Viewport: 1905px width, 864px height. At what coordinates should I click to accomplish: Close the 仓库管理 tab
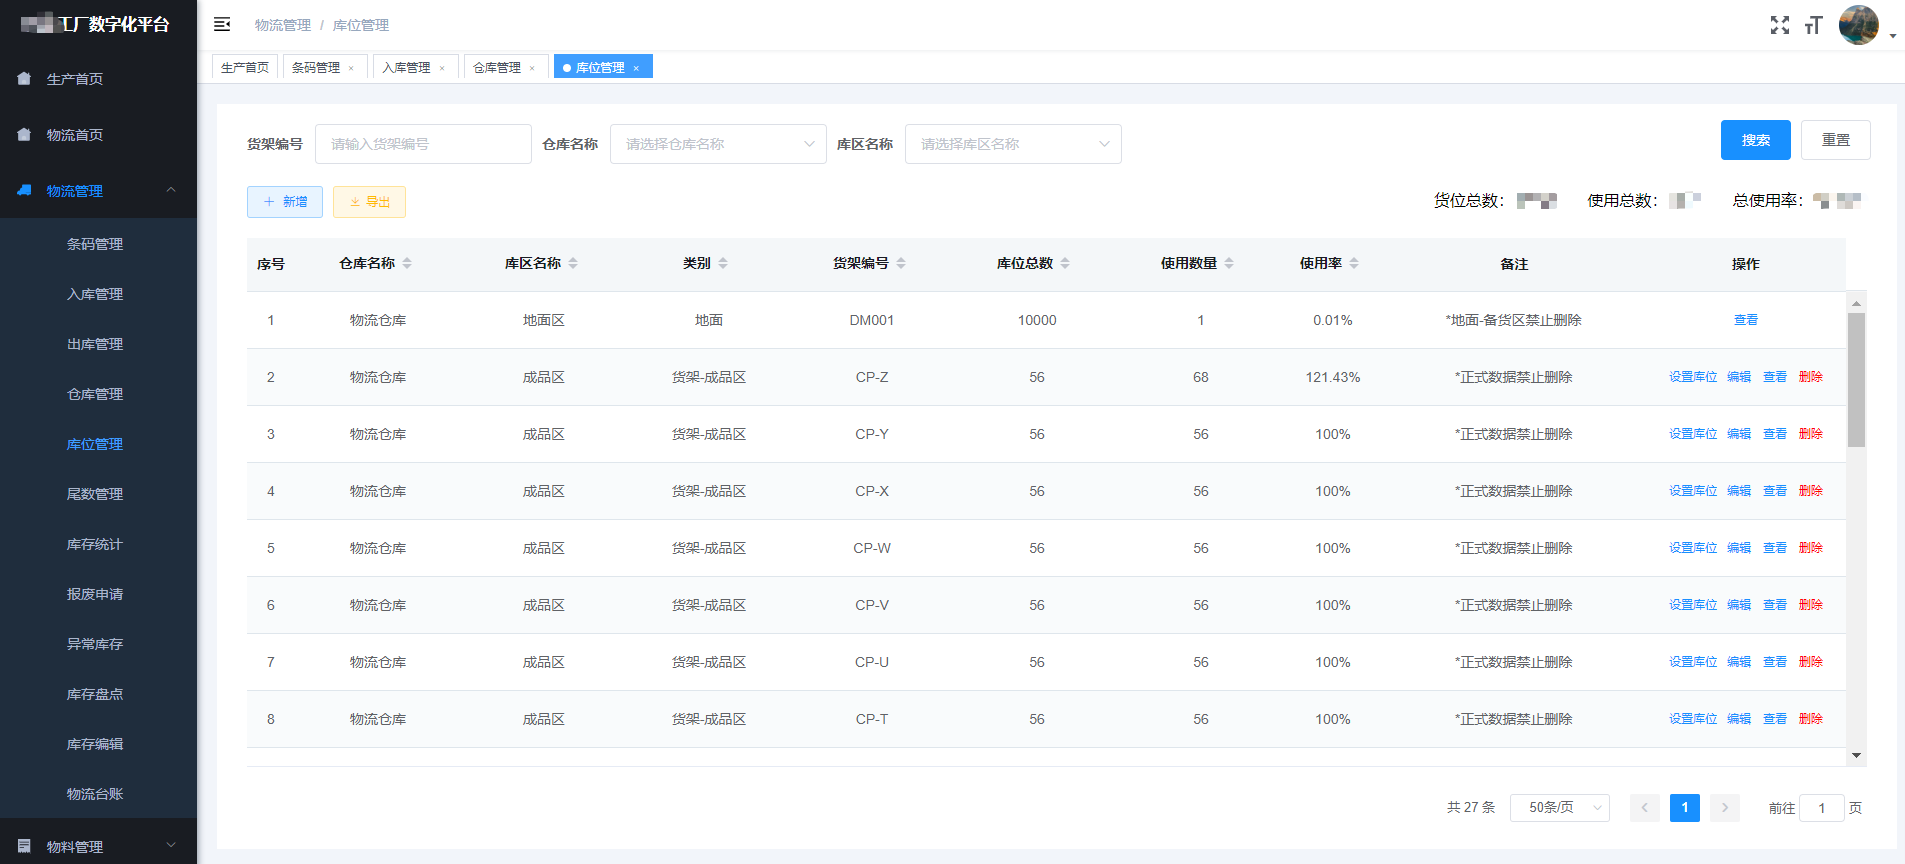[x=532, y=68]
